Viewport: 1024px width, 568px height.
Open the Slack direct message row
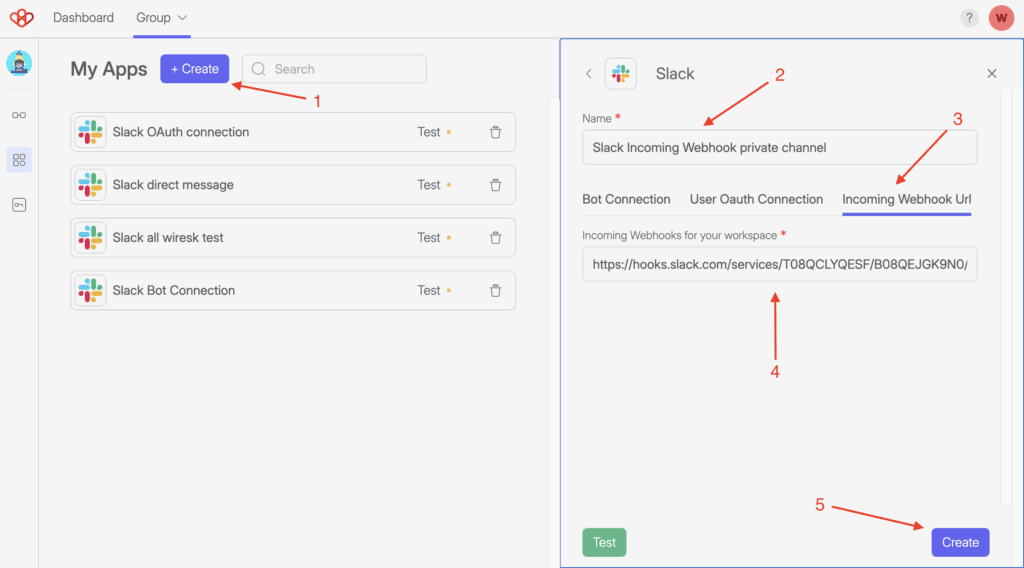coord(293,185)
